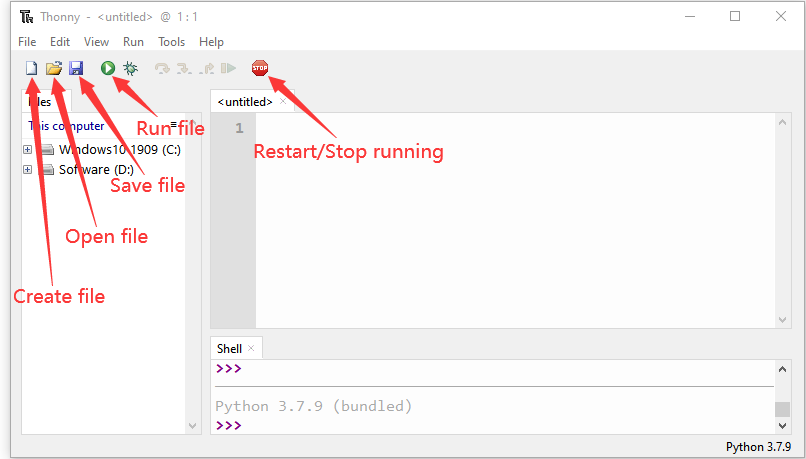
Task: Open the Run menu
Action: tap(133, 42)
